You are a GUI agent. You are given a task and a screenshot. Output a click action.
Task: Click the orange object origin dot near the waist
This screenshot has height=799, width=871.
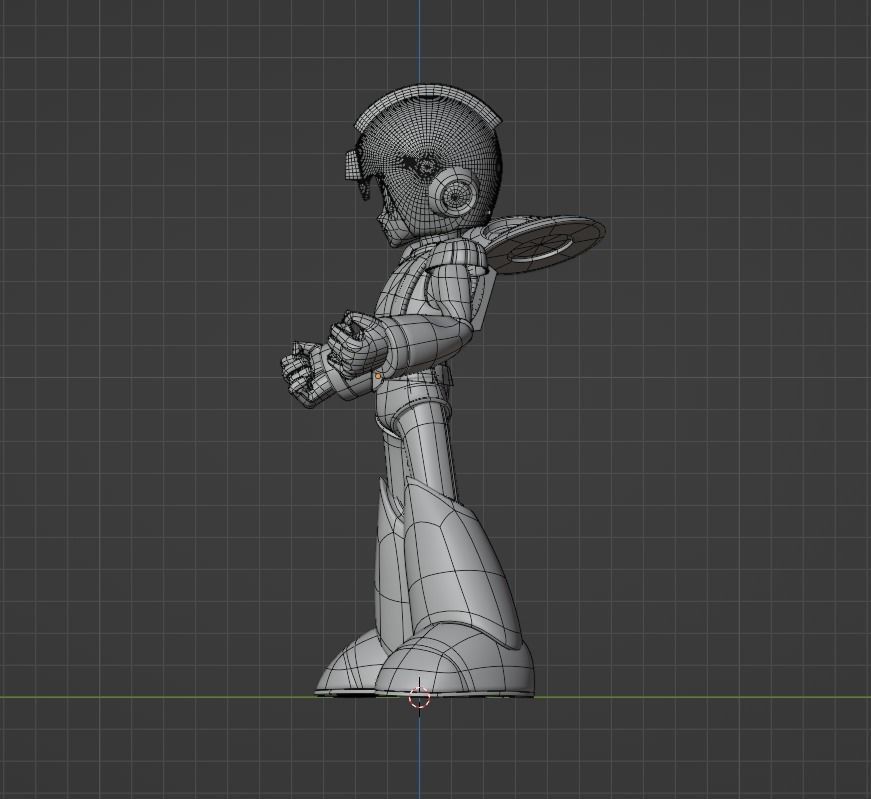378,376
